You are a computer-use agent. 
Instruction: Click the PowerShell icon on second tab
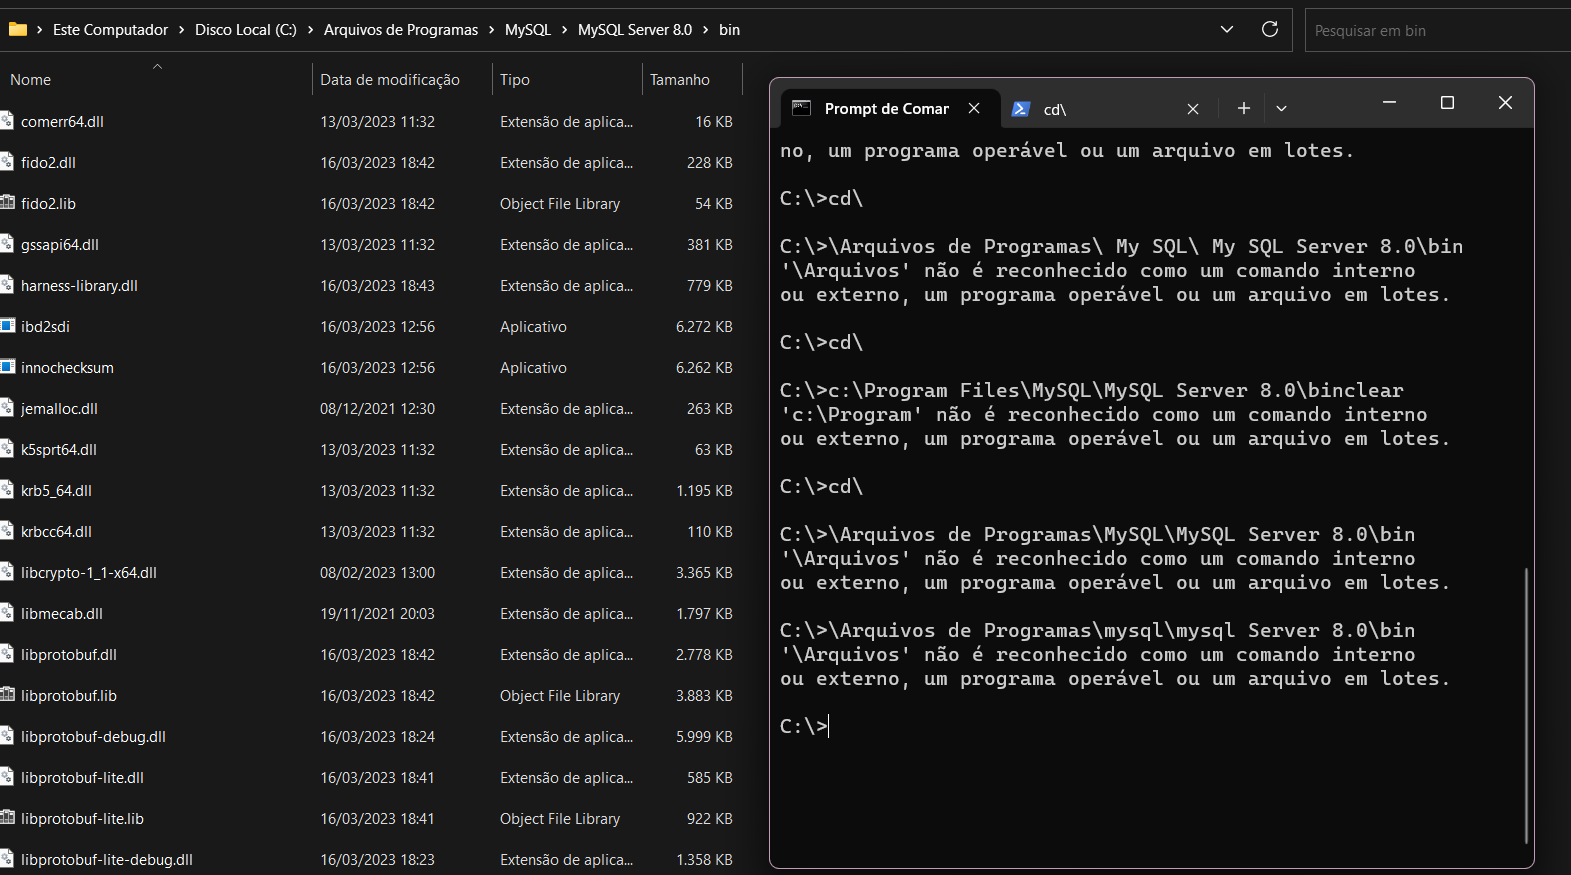click(1021, 109)
